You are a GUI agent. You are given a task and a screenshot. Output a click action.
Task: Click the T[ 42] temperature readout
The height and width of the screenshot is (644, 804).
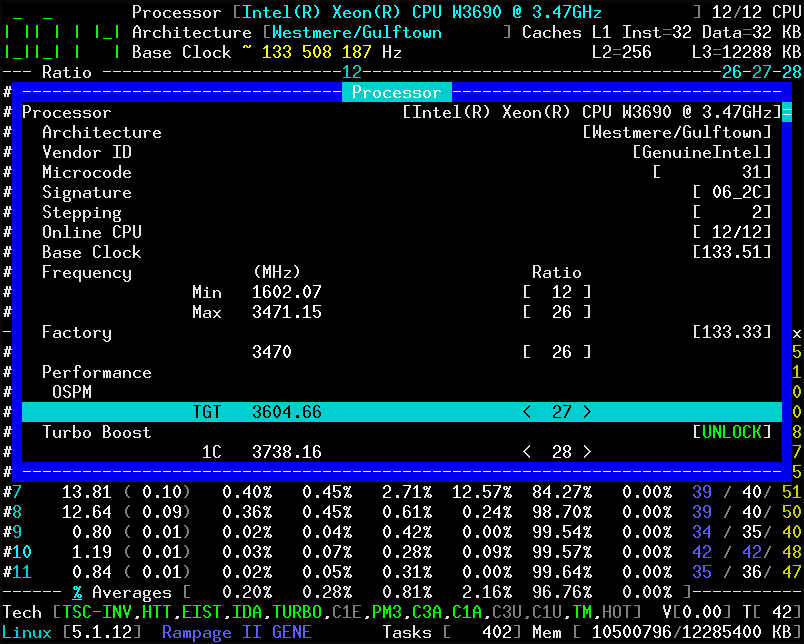(x=771, y=612)
